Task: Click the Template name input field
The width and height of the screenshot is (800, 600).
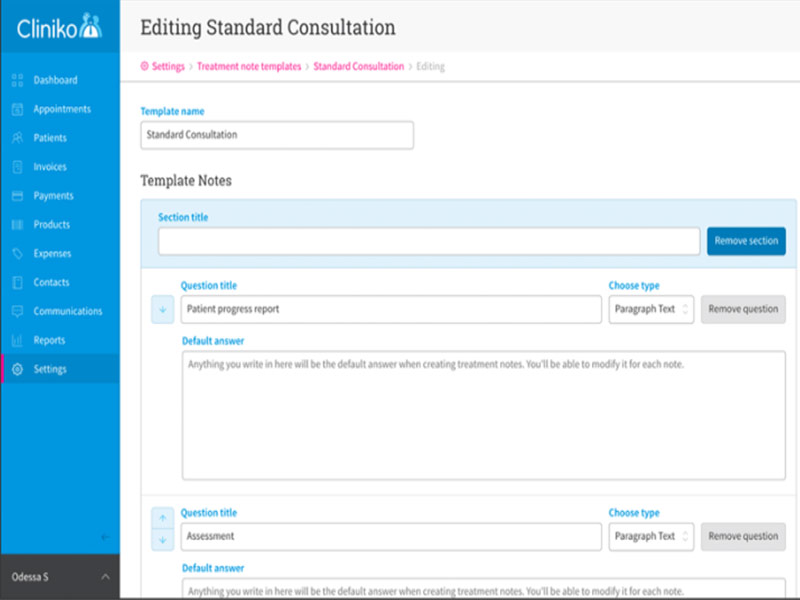Action: 277,135
